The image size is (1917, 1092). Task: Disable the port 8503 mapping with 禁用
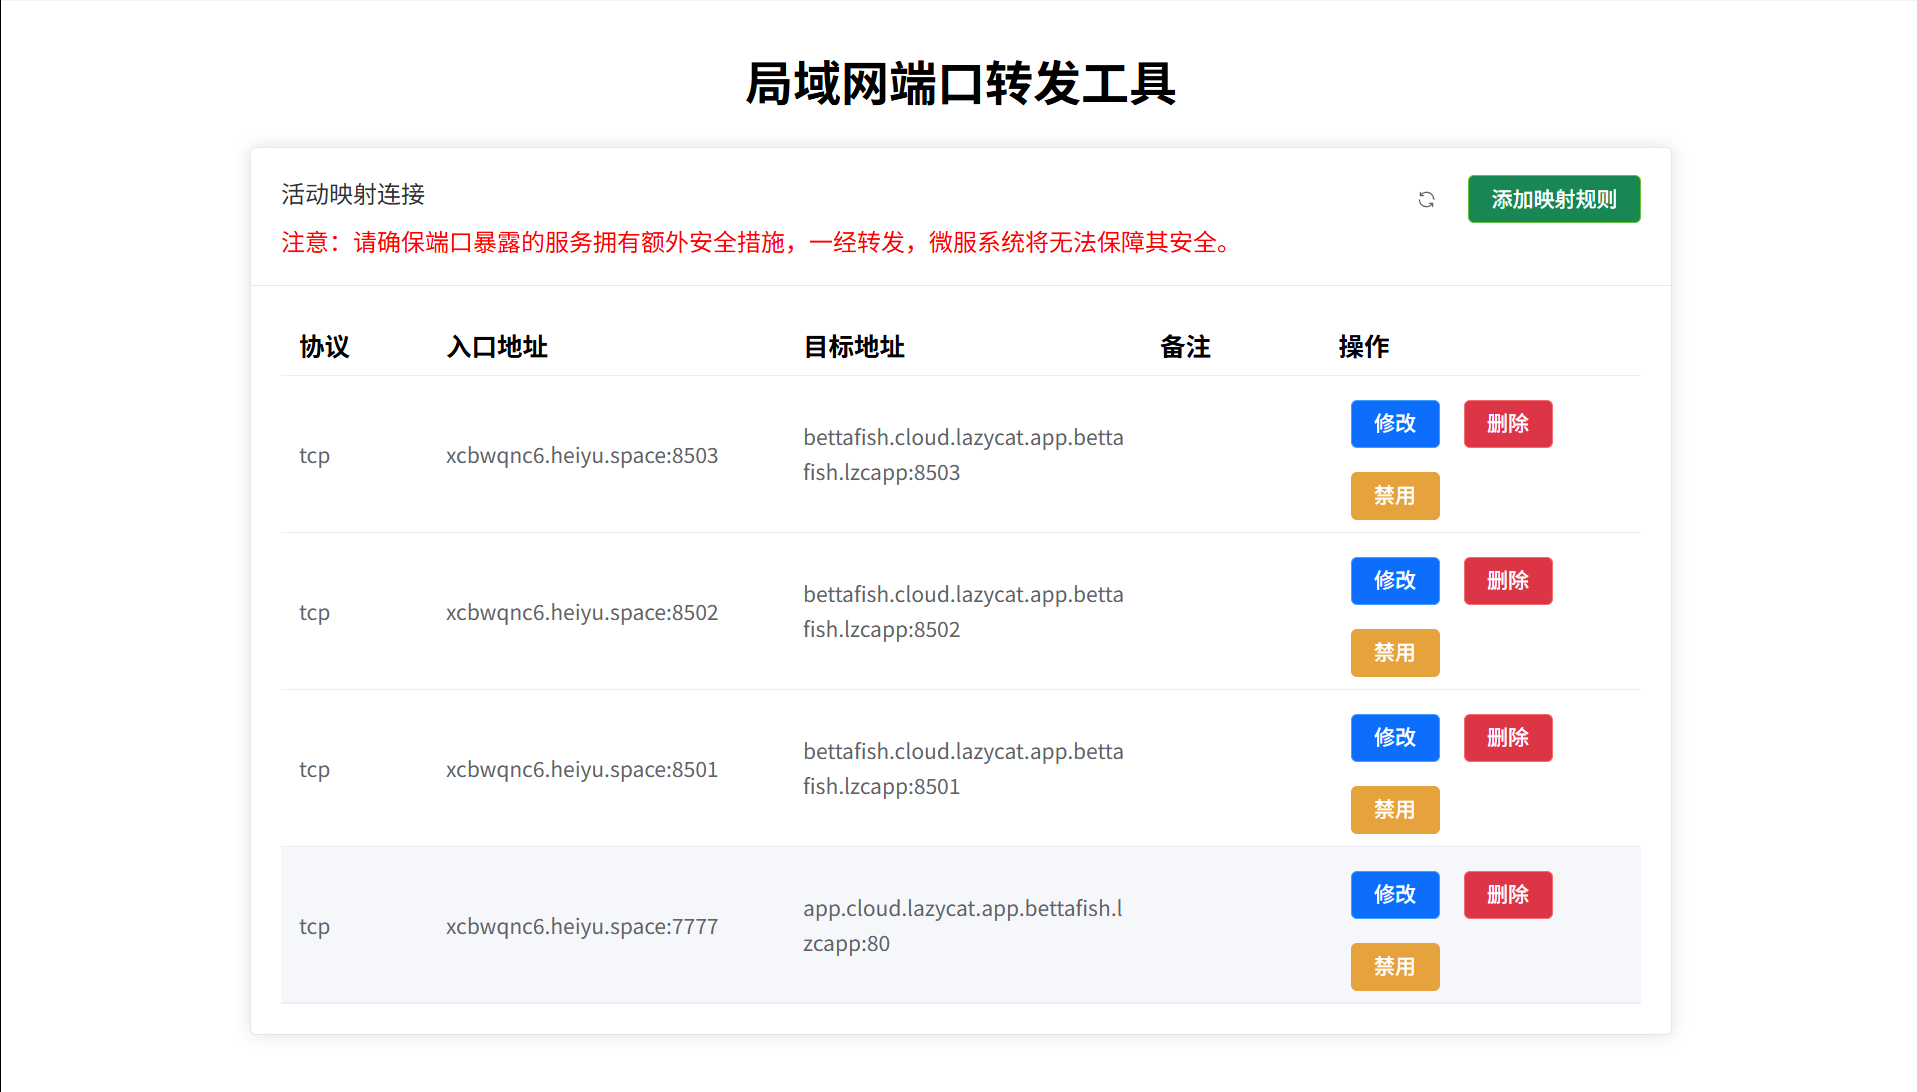tap(1395, 496)
